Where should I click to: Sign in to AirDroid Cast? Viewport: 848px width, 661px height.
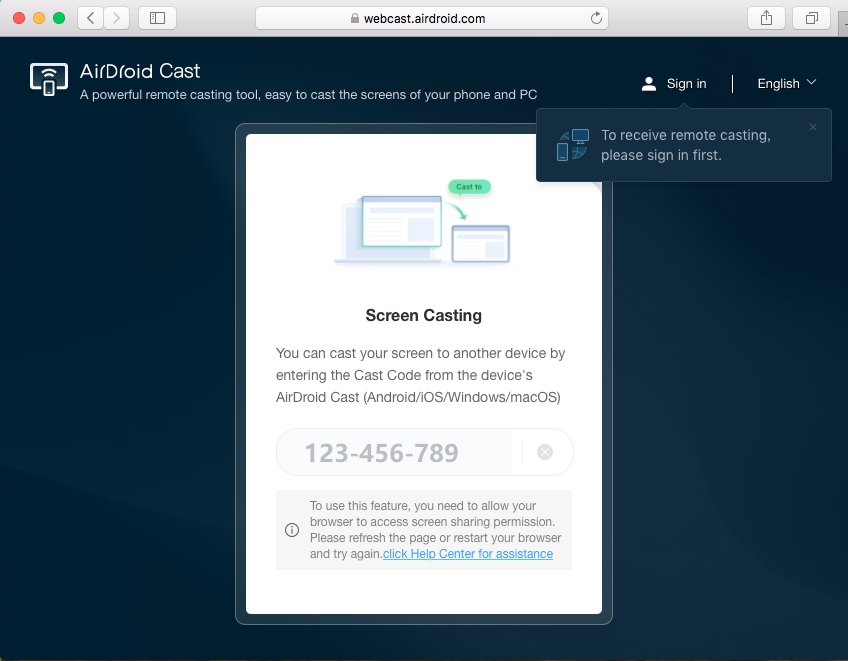pyautogui.click(x=686, y=83)
